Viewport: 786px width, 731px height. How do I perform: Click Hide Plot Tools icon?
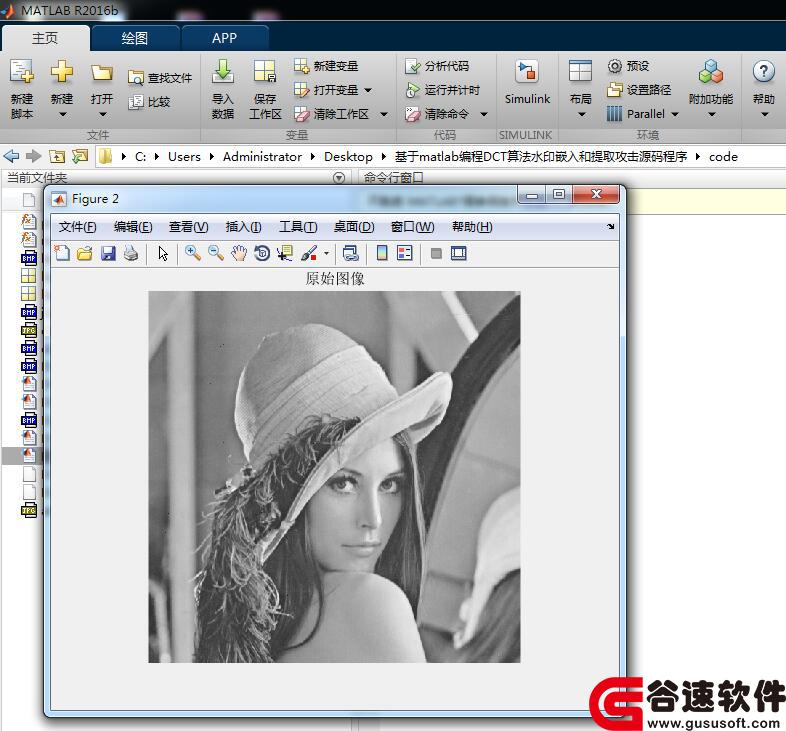(x=436, y=254)
